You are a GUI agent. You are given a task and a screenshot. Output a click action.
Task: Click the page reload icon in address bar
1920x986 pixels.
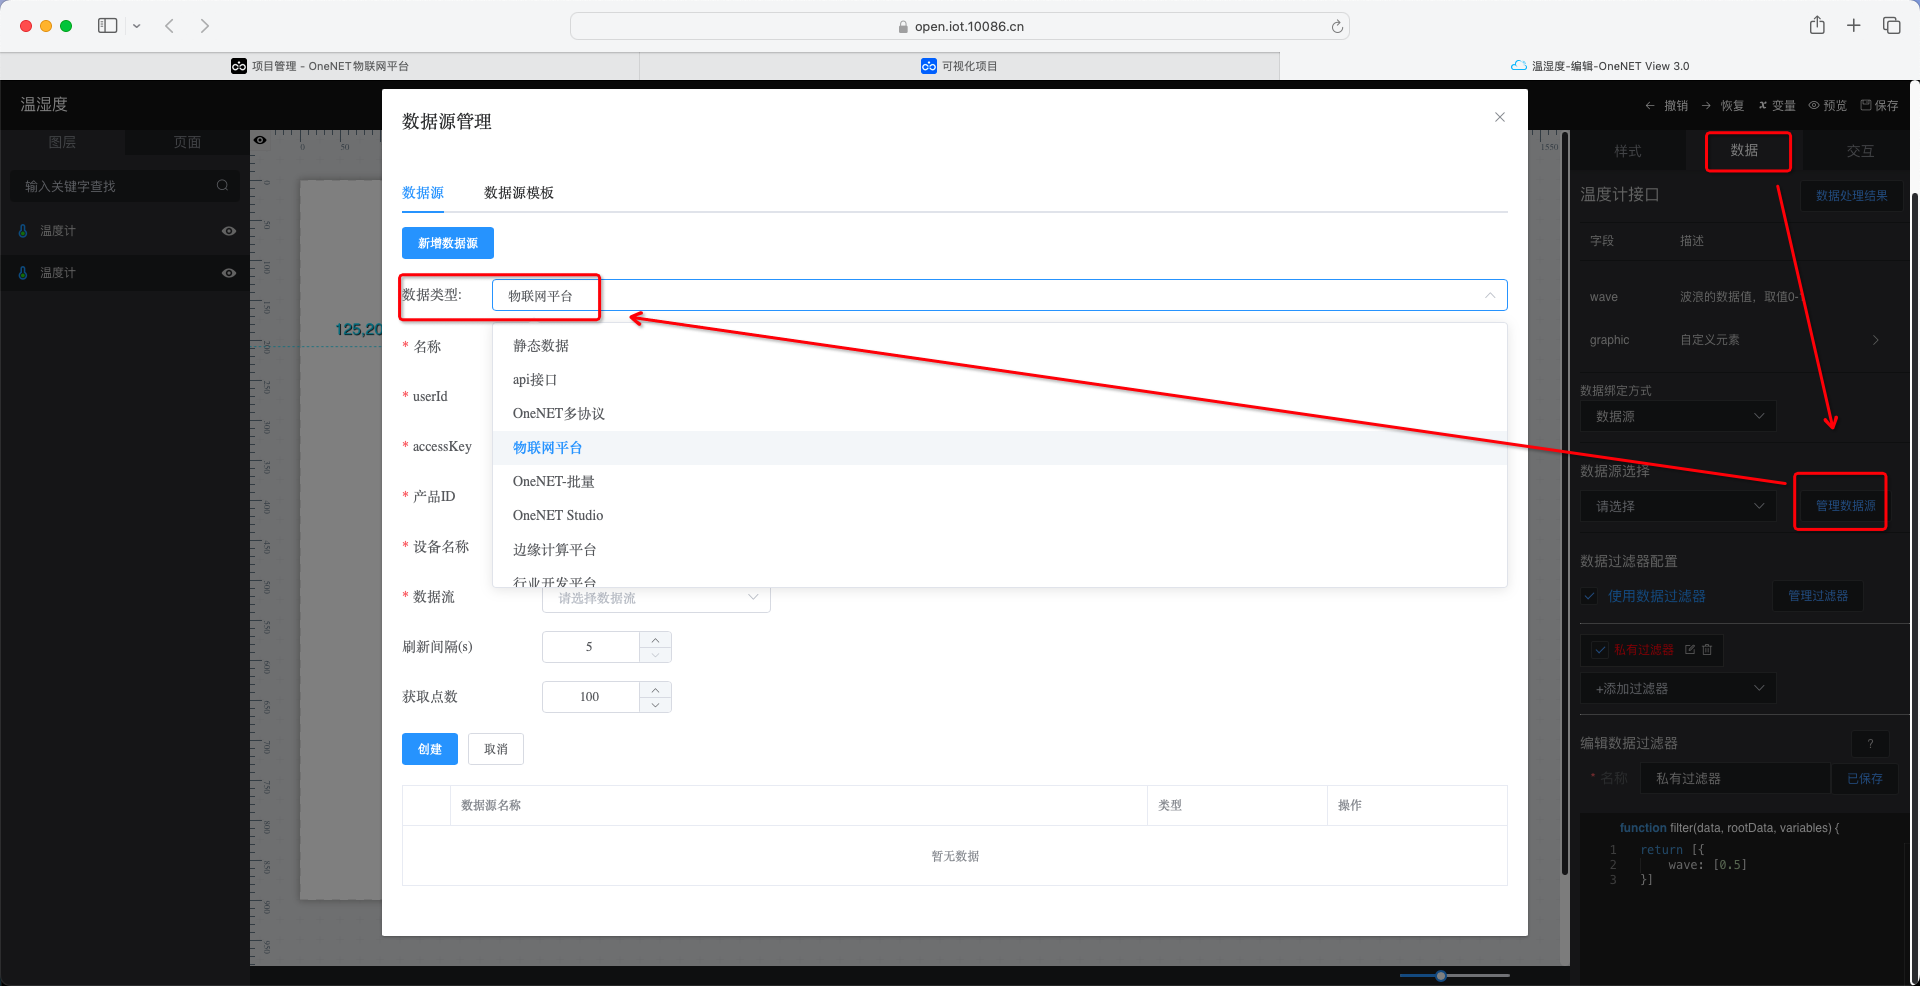click(1336, 27)
